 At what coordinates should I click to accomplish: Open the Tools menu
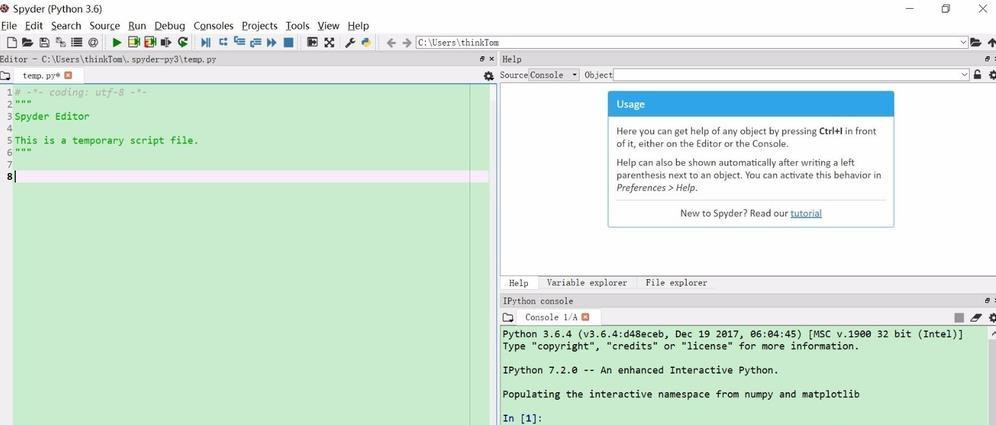pyautogui.click(x=297, y=26)
